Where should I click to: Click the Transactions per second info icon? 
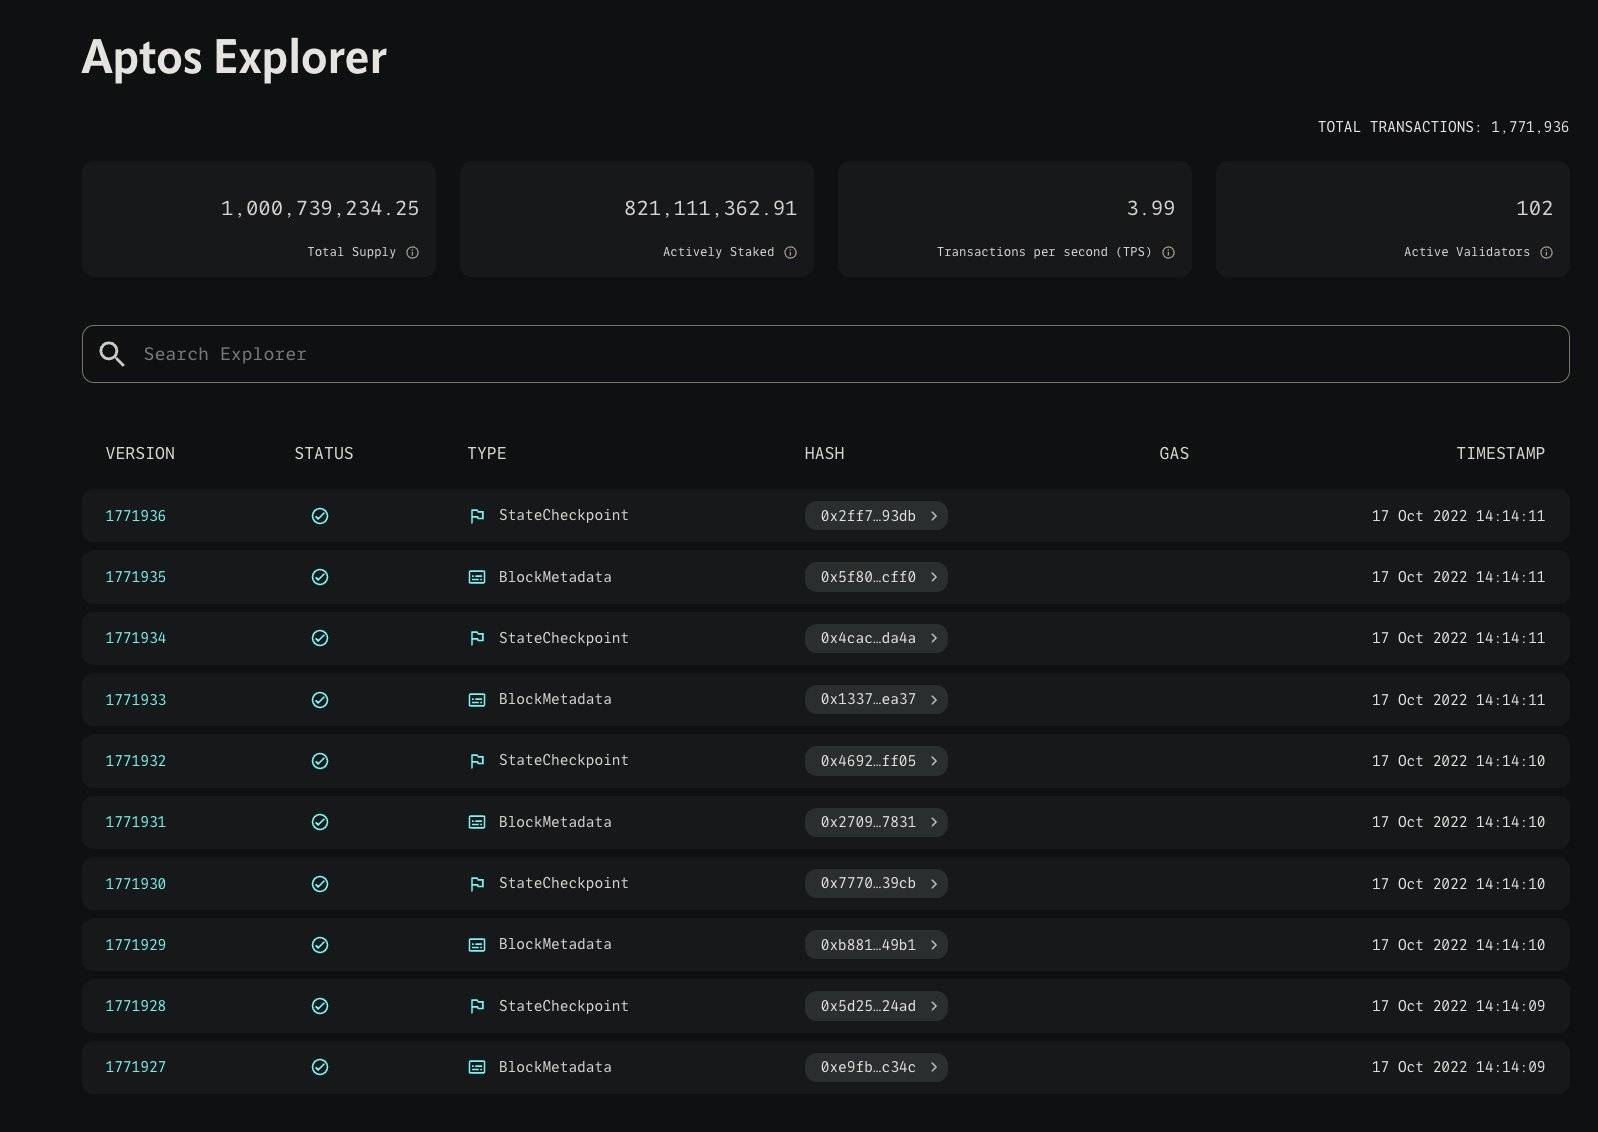(1168, 253)
